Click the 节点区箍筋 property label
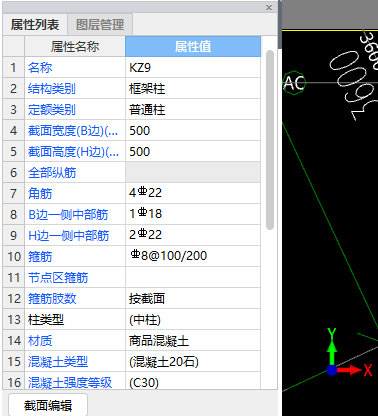 click(x=58, y=278)
